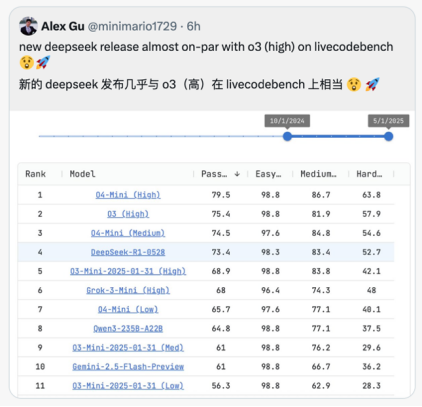Open the O3 (High) model link
Screen dimensions: 422x407
click(x=128, y=214)
